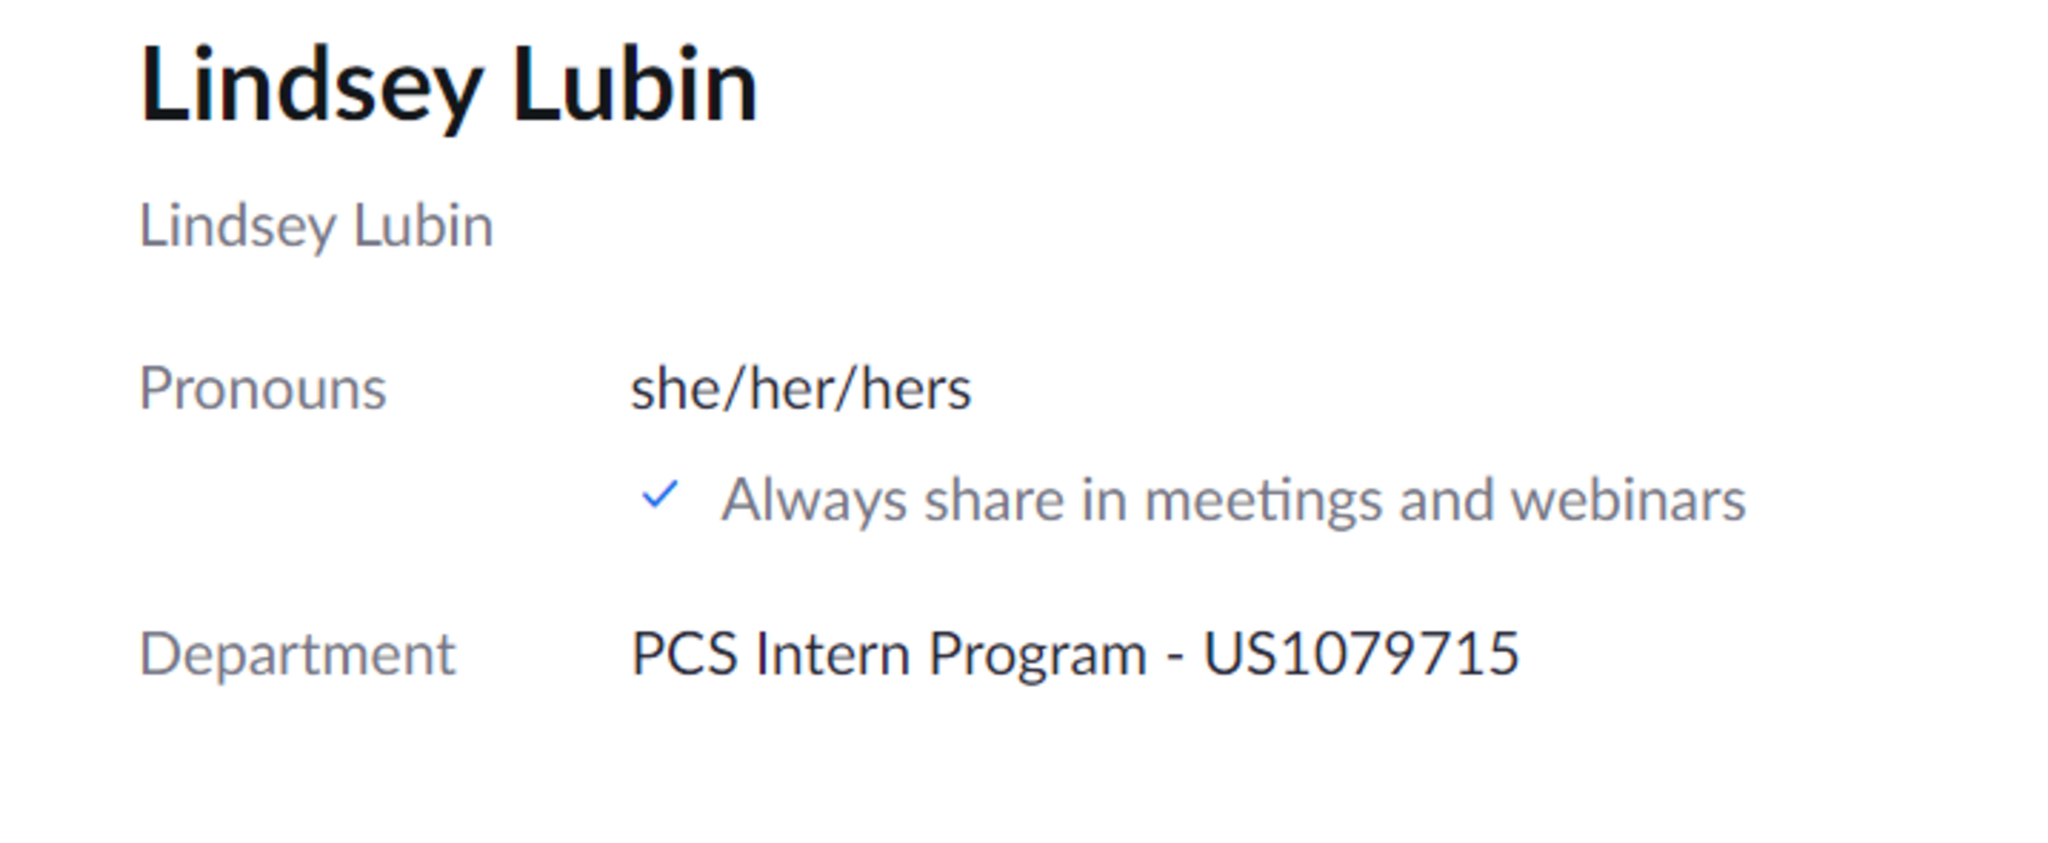Click the word webinars in sharing option
Image resolution: width=2048 pixels, height=843 pixels.
click(x=1628, y=499)
